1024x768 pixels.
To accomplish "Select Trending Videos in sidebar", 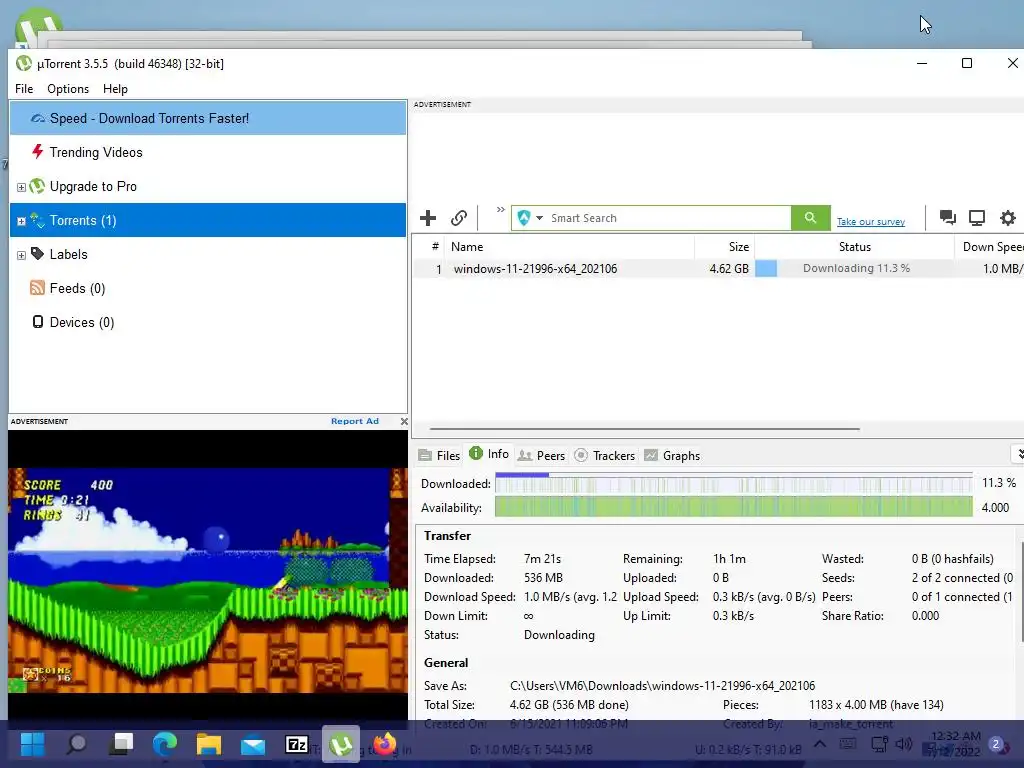I will 208,152.
